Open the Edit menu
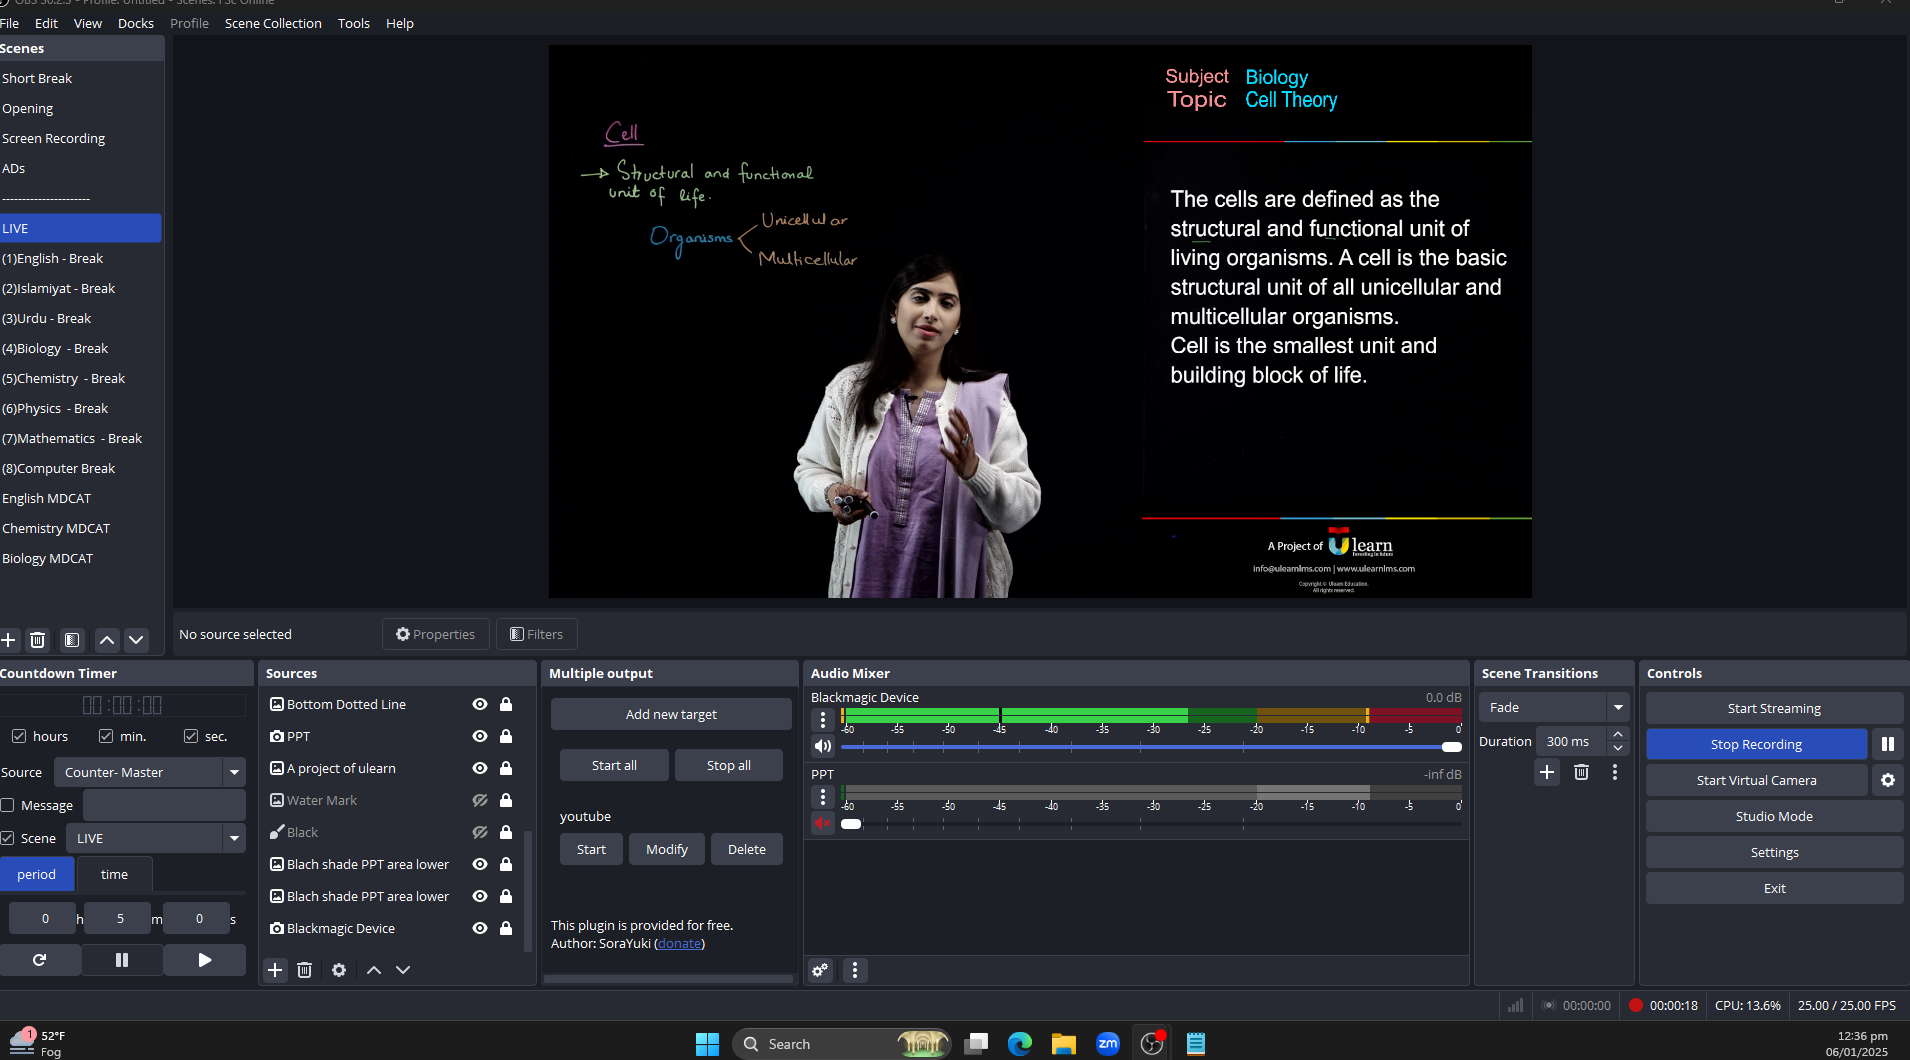The width and height of the screenshot is (1910, 1060). [x=46, y=23]
